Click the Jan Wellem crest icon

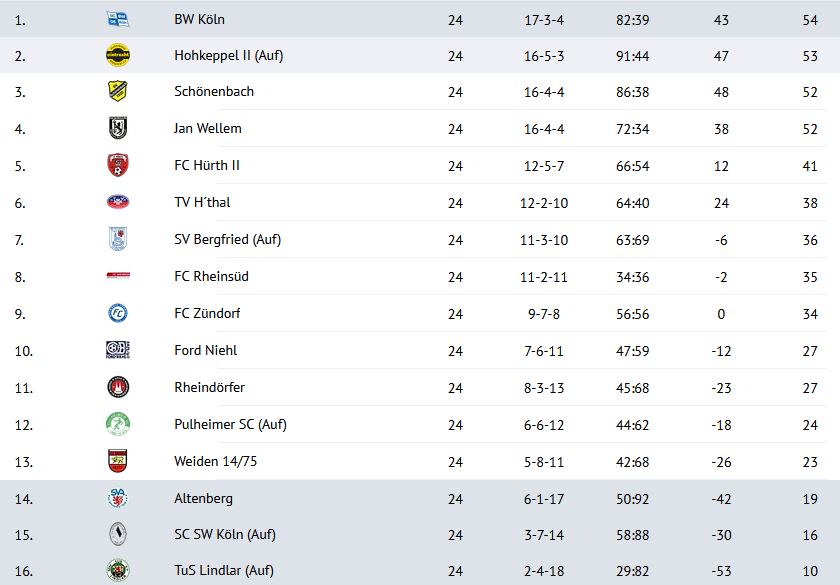pos(118,128)
